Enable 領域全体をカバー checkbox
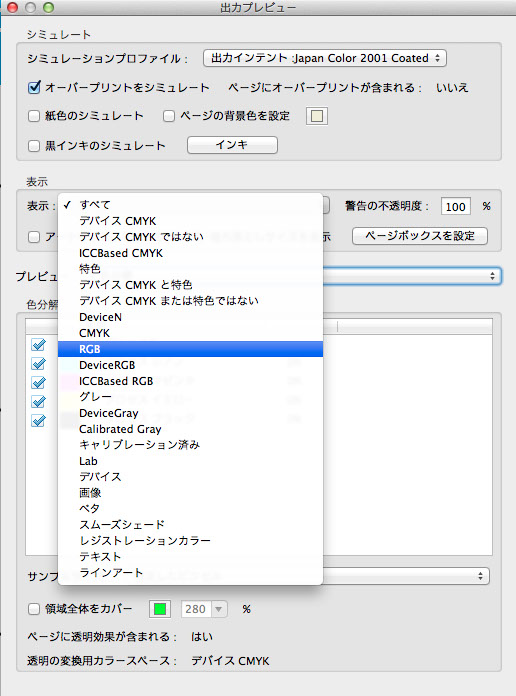 [x=34, y=609]
